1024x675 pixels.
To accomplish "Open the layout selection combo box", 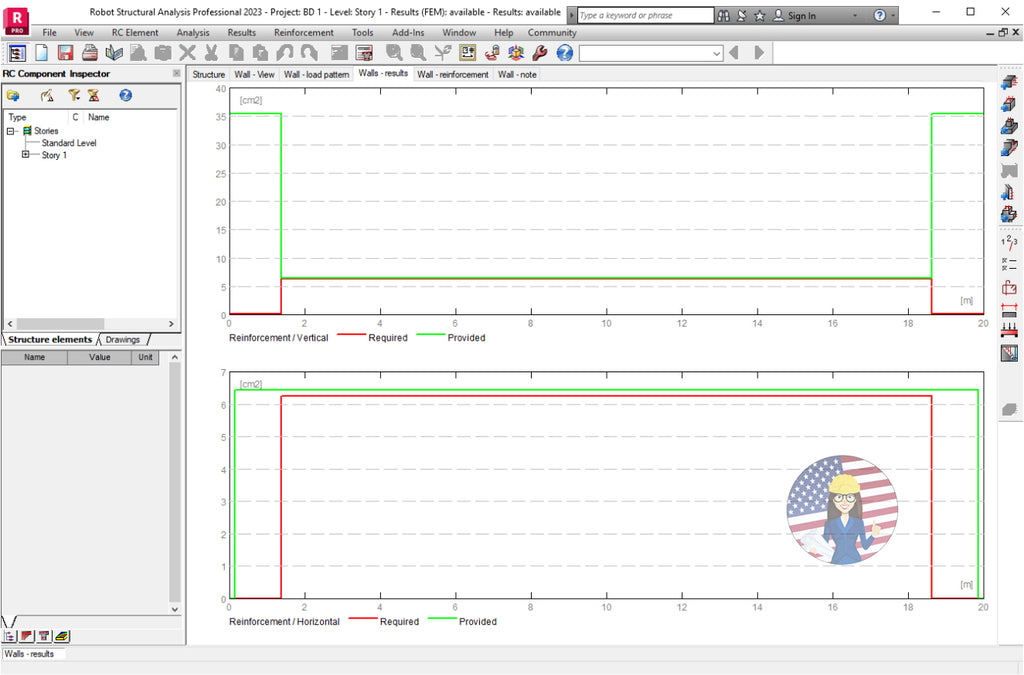I will click(x=714, y=53).
